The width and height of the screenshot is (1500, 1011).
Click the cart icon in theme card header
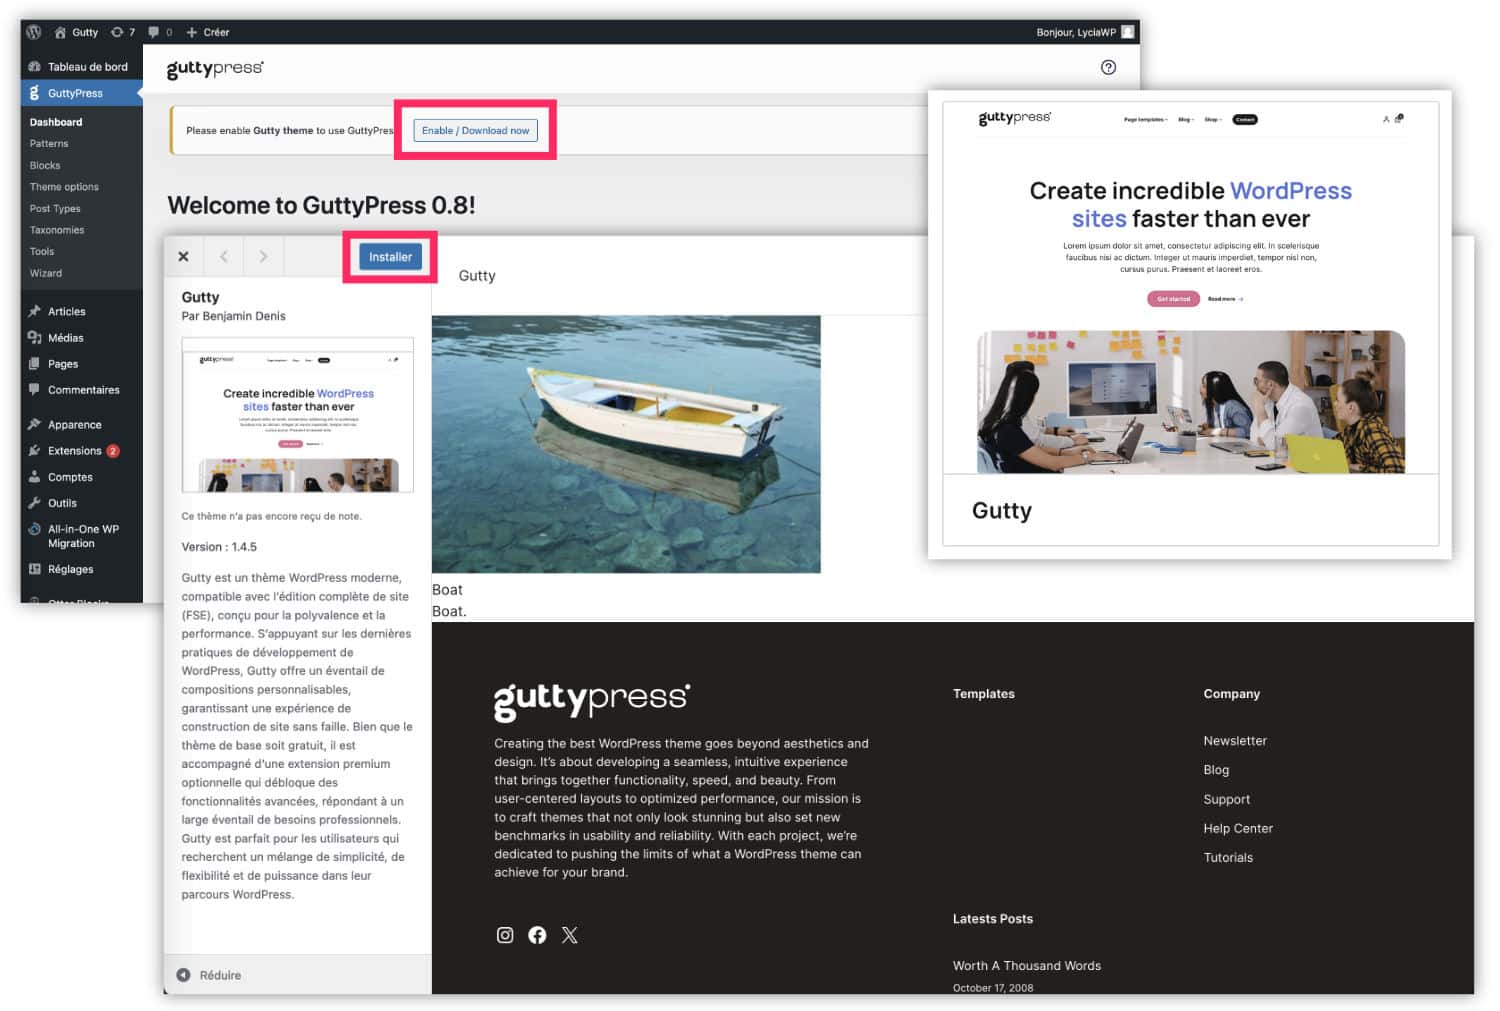click(x=1399, y=118)
